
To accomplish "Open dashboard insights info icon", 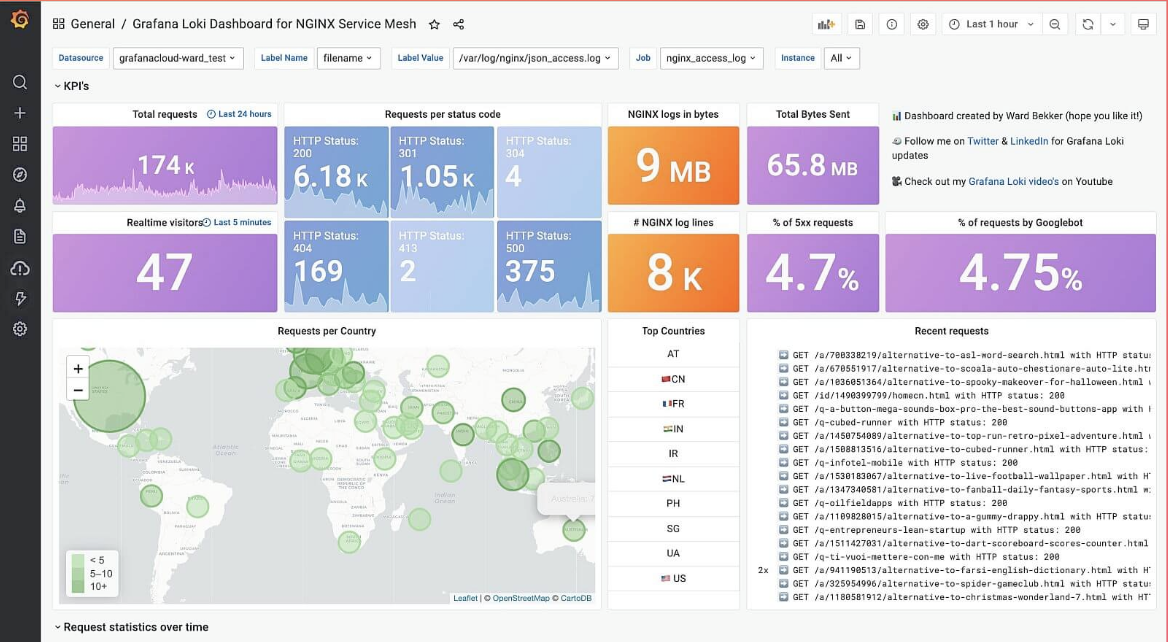I will click(x=892, y=25).
